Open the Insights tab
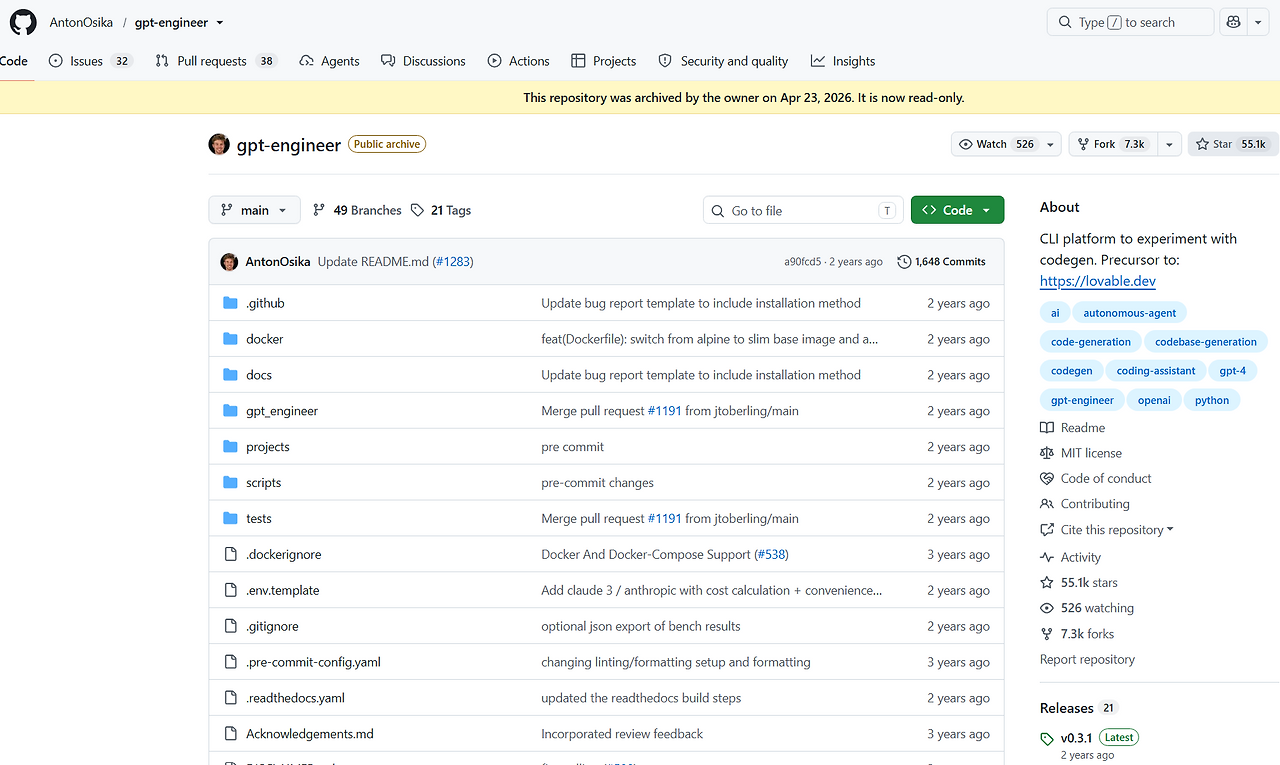Image resolution: width=1280 pixels, height=765 pixels. pos(843,61)
